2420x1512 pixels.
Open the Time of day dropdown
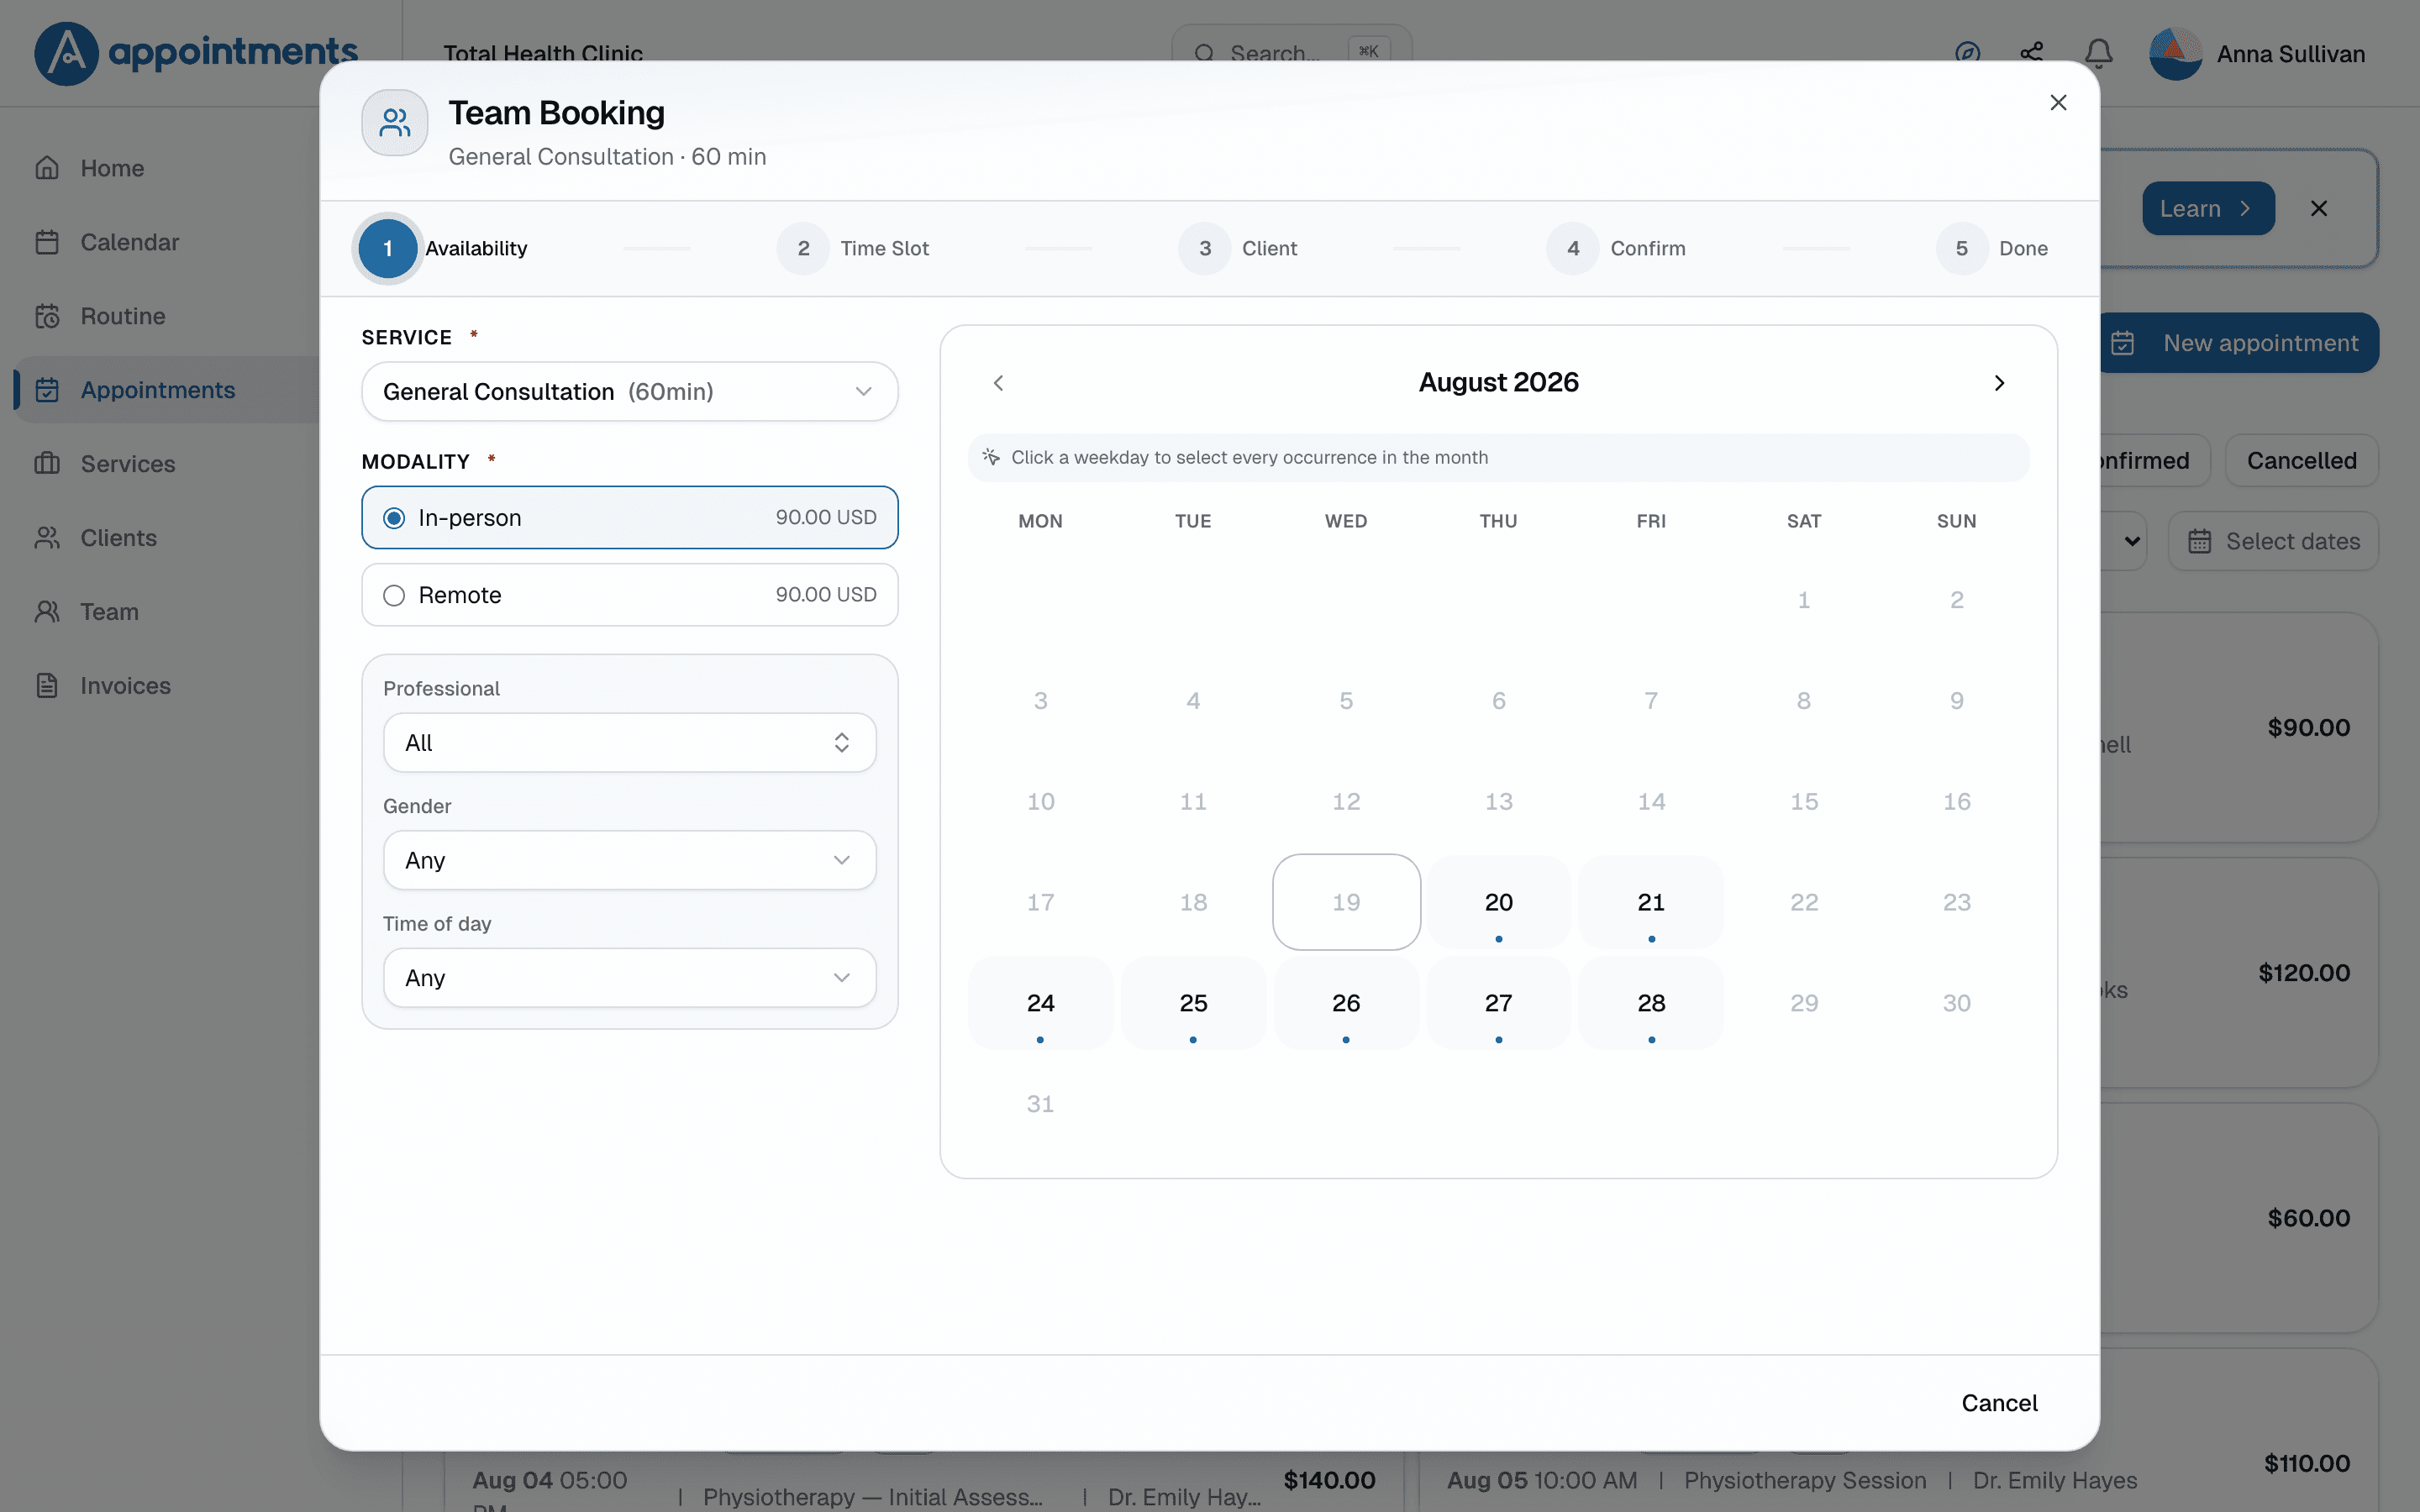[630, 977]
